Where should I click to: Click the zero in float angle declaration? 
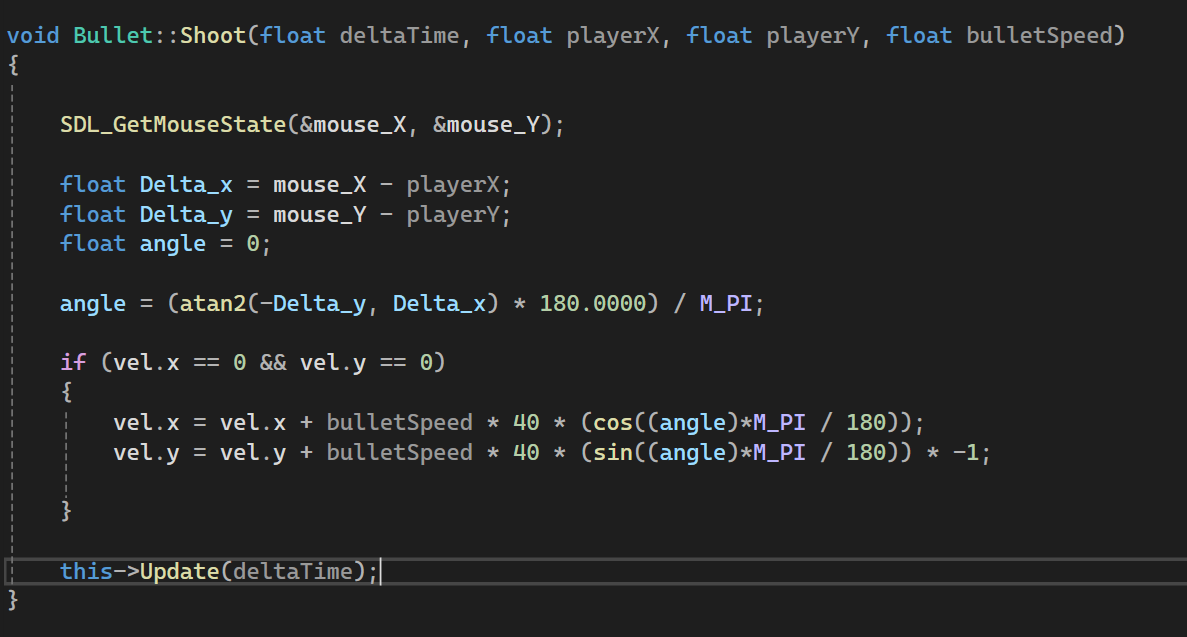coord(253,244)
